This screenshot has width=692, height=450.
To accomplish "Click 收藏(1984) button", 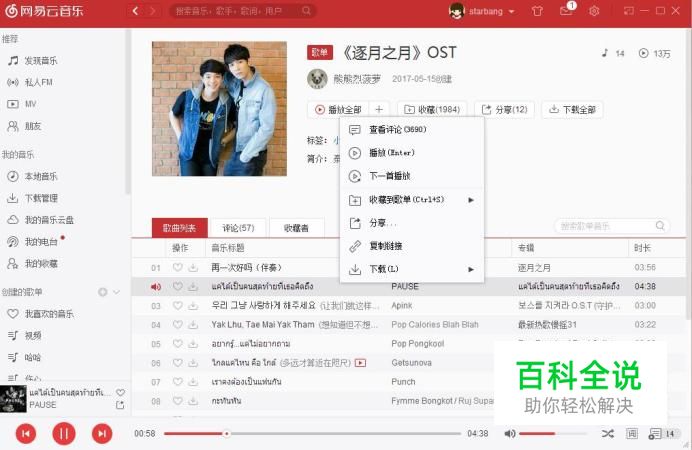I will pos(432,109).
